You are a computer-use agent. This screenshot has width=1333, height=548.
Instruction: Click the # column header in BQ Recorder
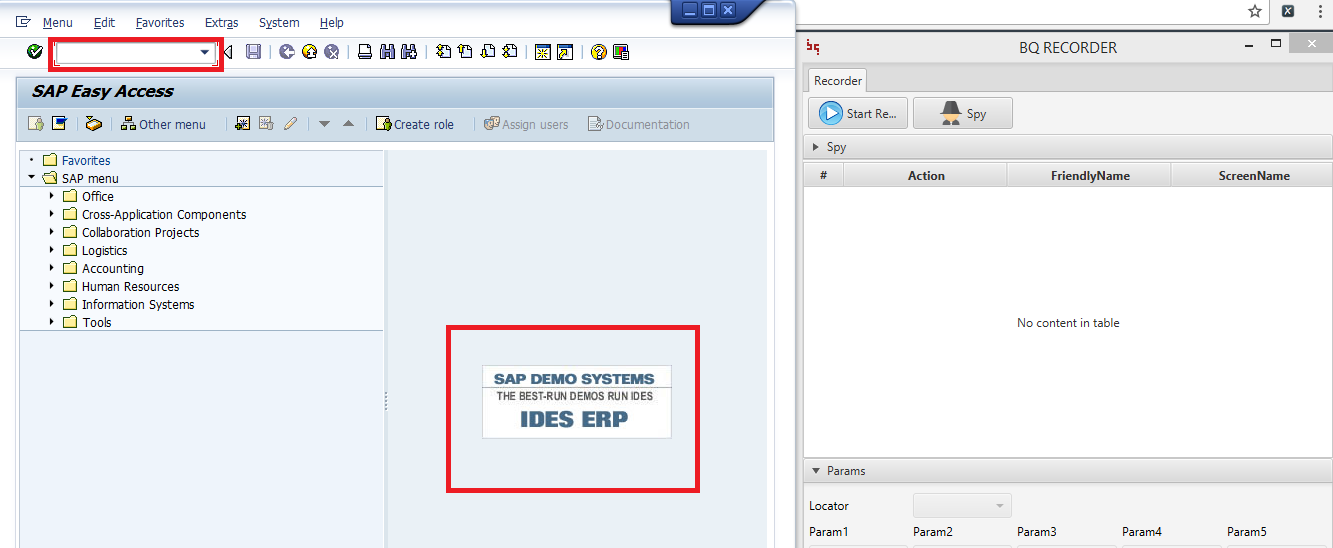click(x=824, y=175)
